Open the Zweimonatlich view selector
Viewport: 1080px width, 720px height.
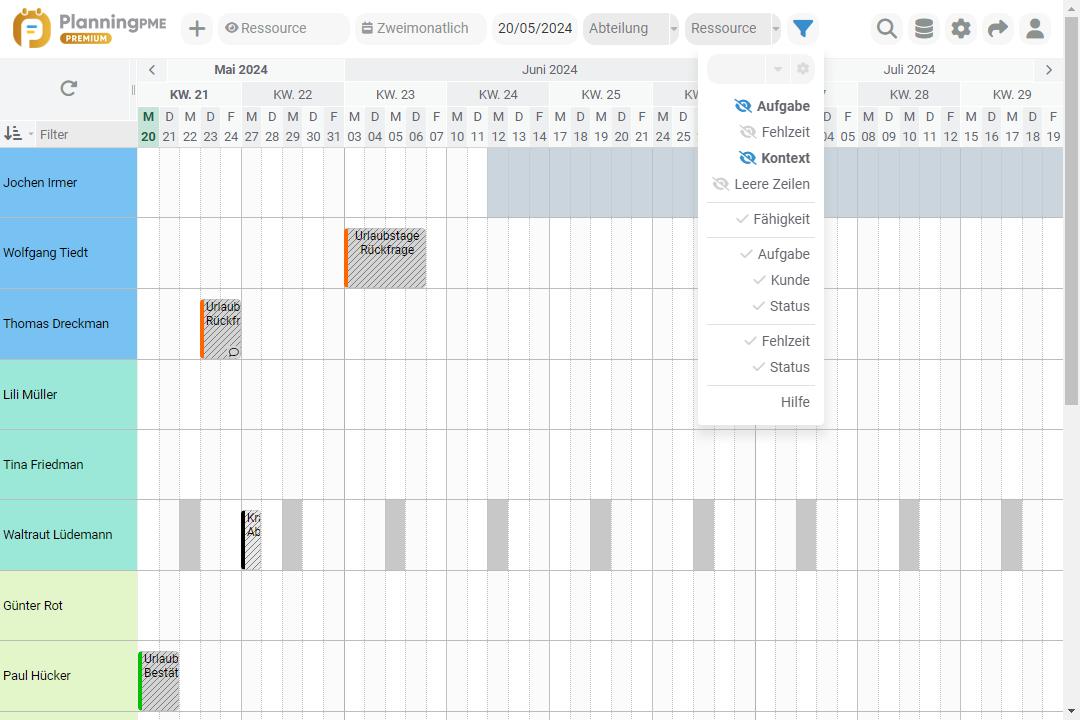[420, 29]
